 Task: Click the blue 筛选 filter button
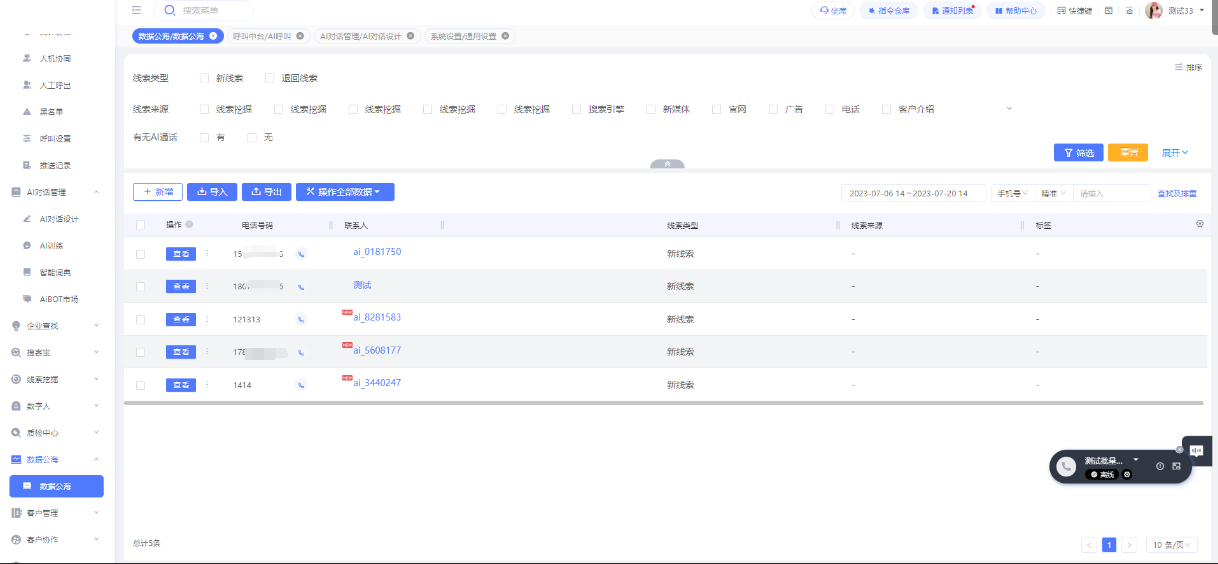[x=1078, y=153]
